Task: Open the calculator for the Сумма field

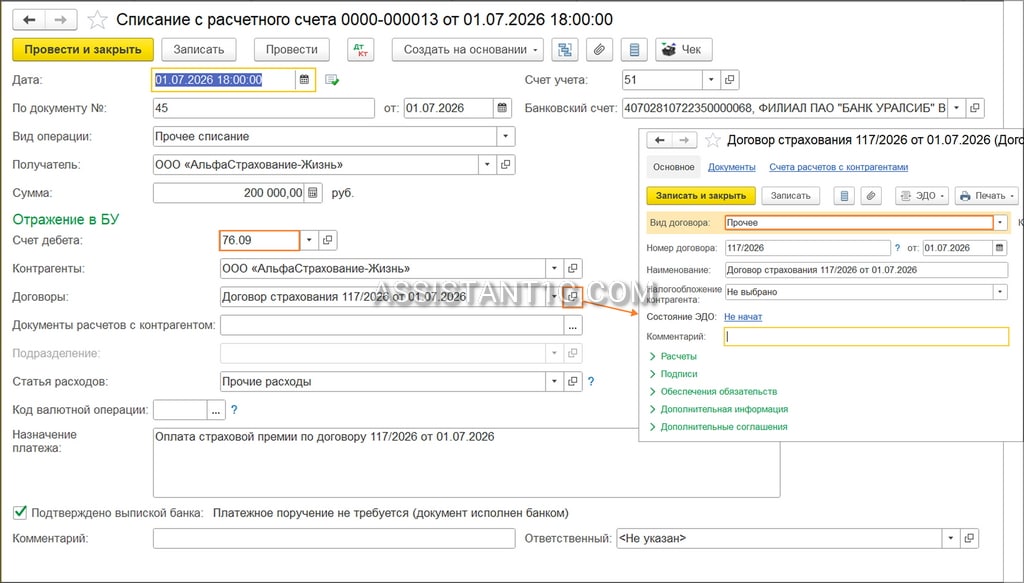Action: pyautogui.click(x=313, y=193)
